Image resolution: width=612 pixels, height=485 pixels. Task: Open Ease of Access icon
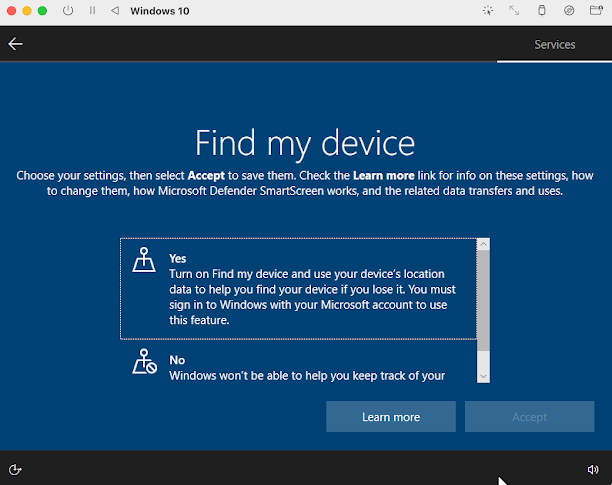point(15,469)
